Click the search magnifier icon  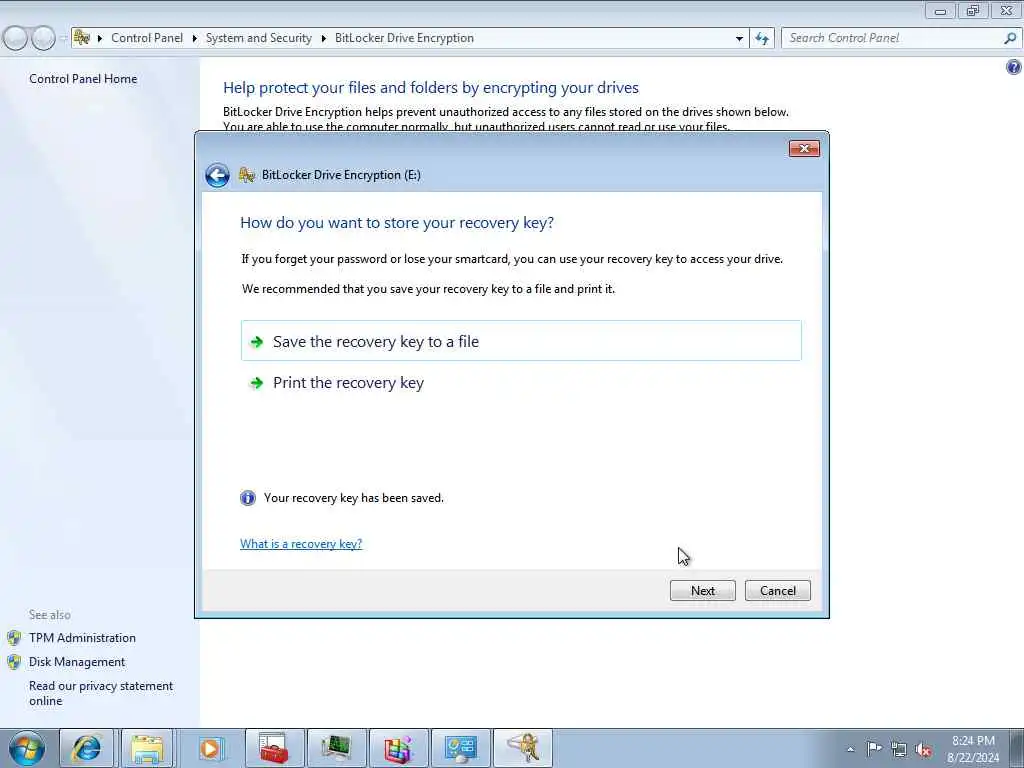coord(1010,38)
